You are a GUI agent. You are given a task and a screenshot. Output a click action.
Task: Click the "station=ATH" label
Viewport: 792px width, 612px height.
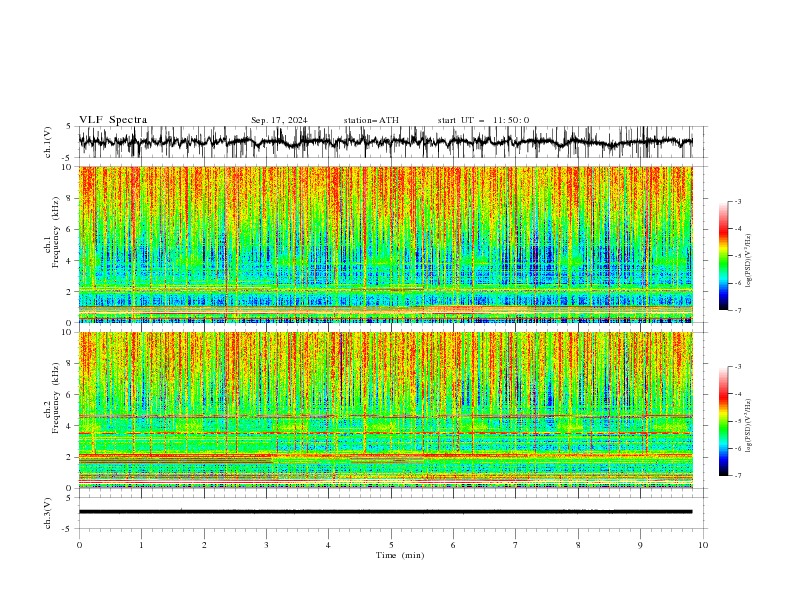click(371, 120)
